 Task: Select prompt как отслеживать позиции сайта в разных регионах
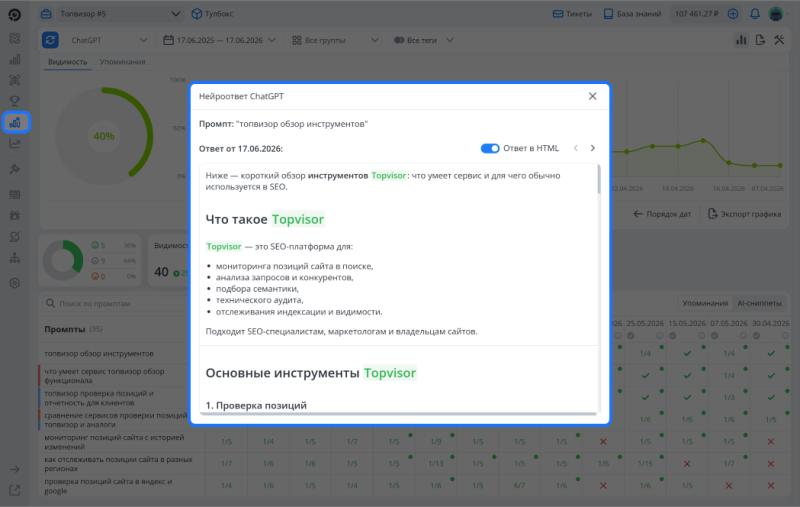pos(118,464)
